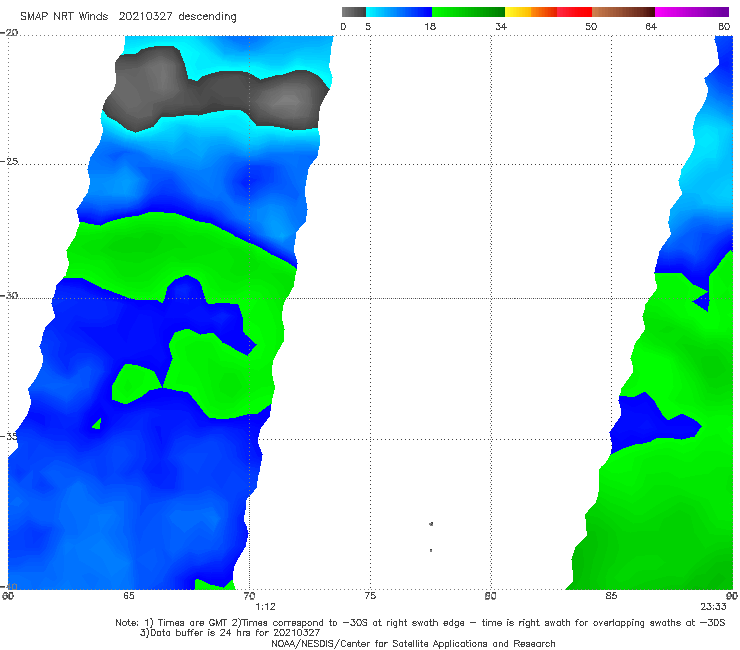This screenshot has height=650, width=740.
Task: Click colorbar label 64
Action: point(651,27)
